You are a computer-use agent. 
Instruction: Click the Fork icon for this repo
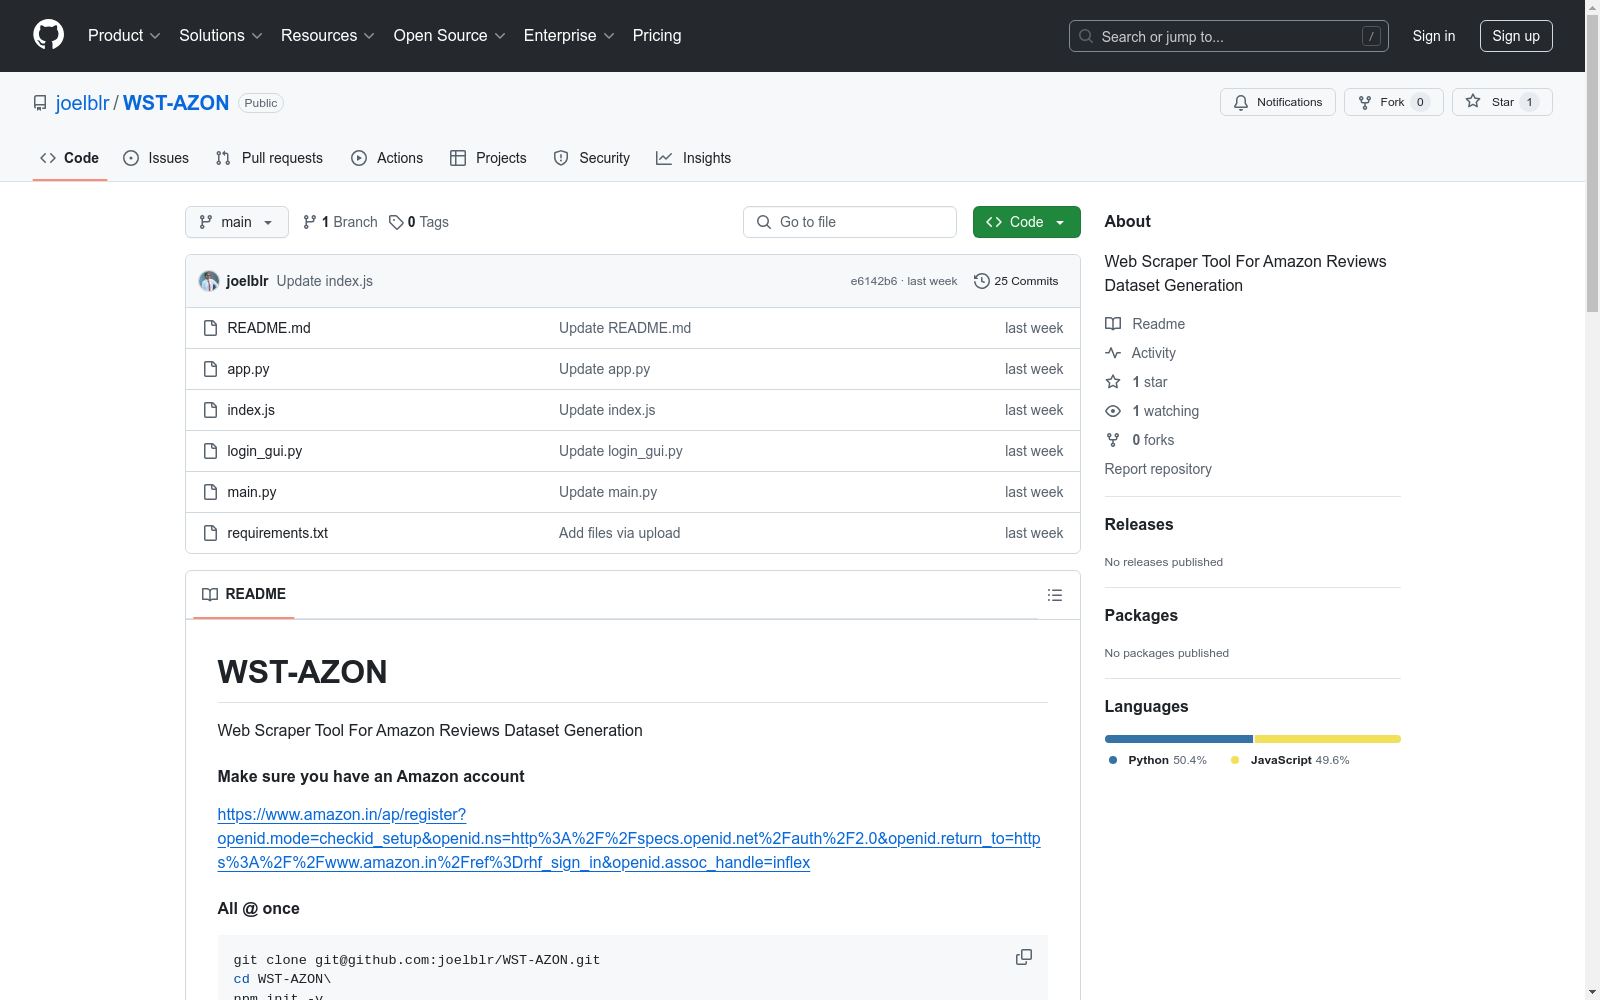pos(1365,102)
